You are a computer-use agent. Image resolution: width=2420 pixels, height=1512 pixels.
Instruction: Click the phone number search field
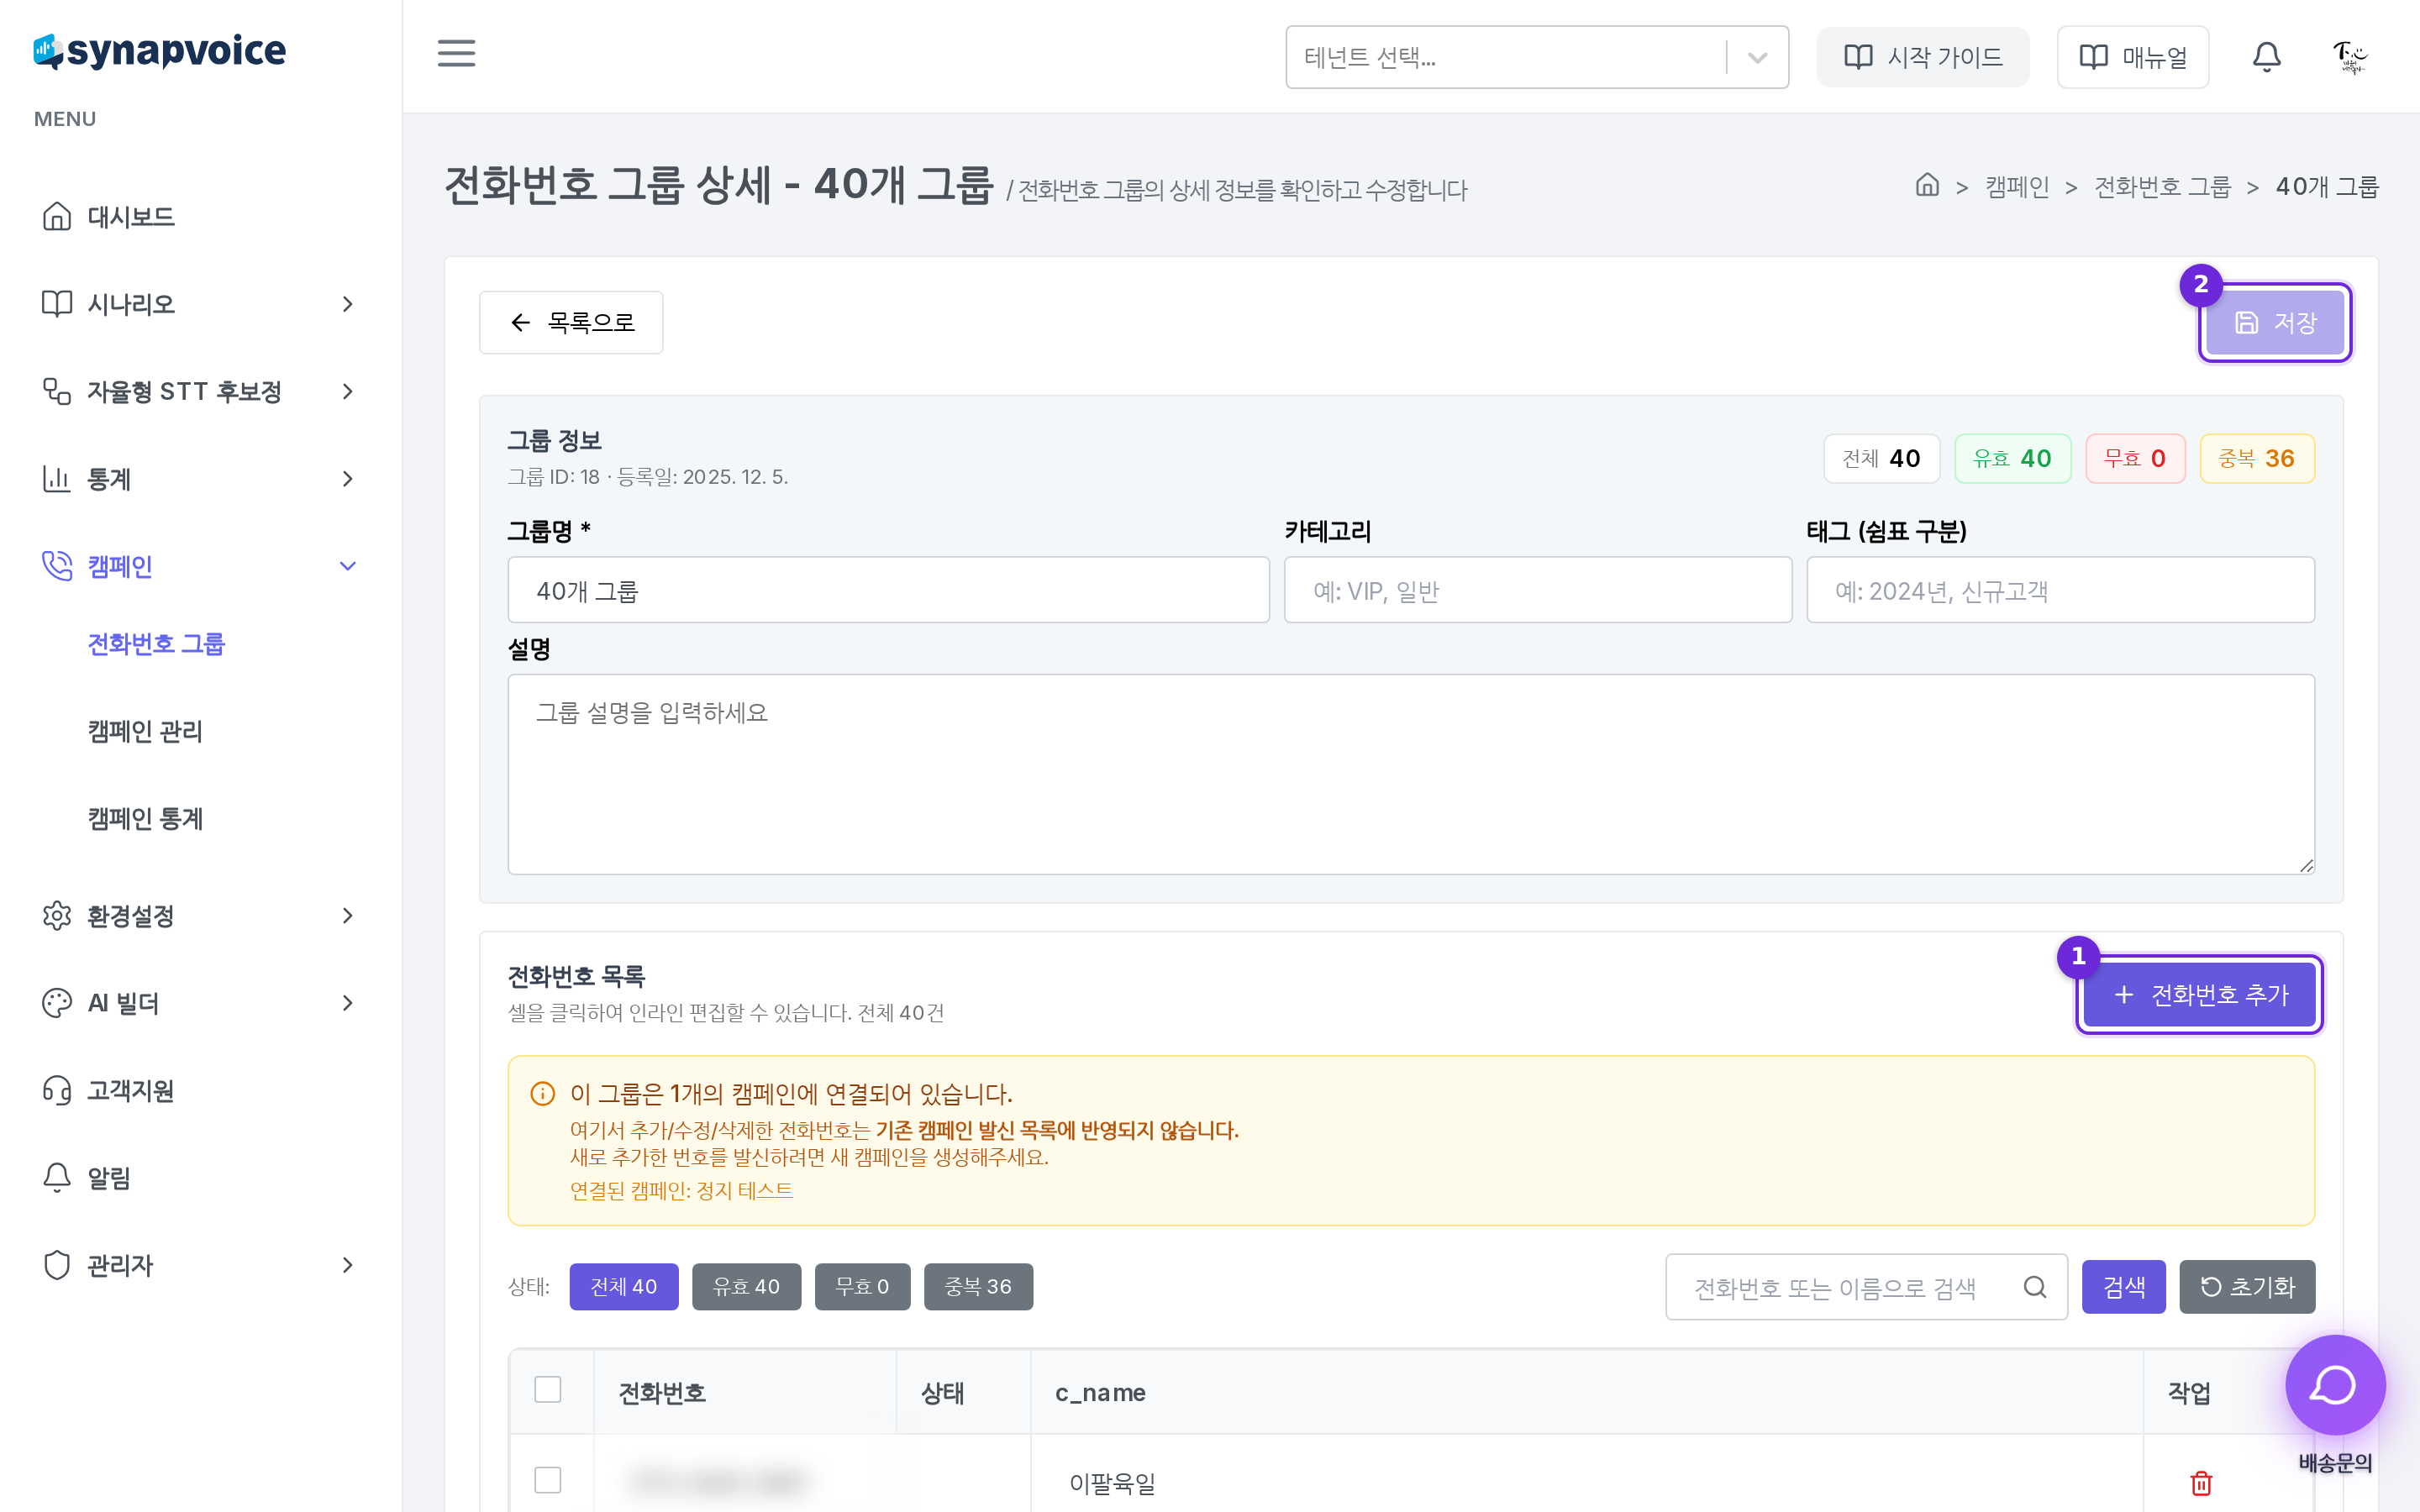click(1866, 1287)
